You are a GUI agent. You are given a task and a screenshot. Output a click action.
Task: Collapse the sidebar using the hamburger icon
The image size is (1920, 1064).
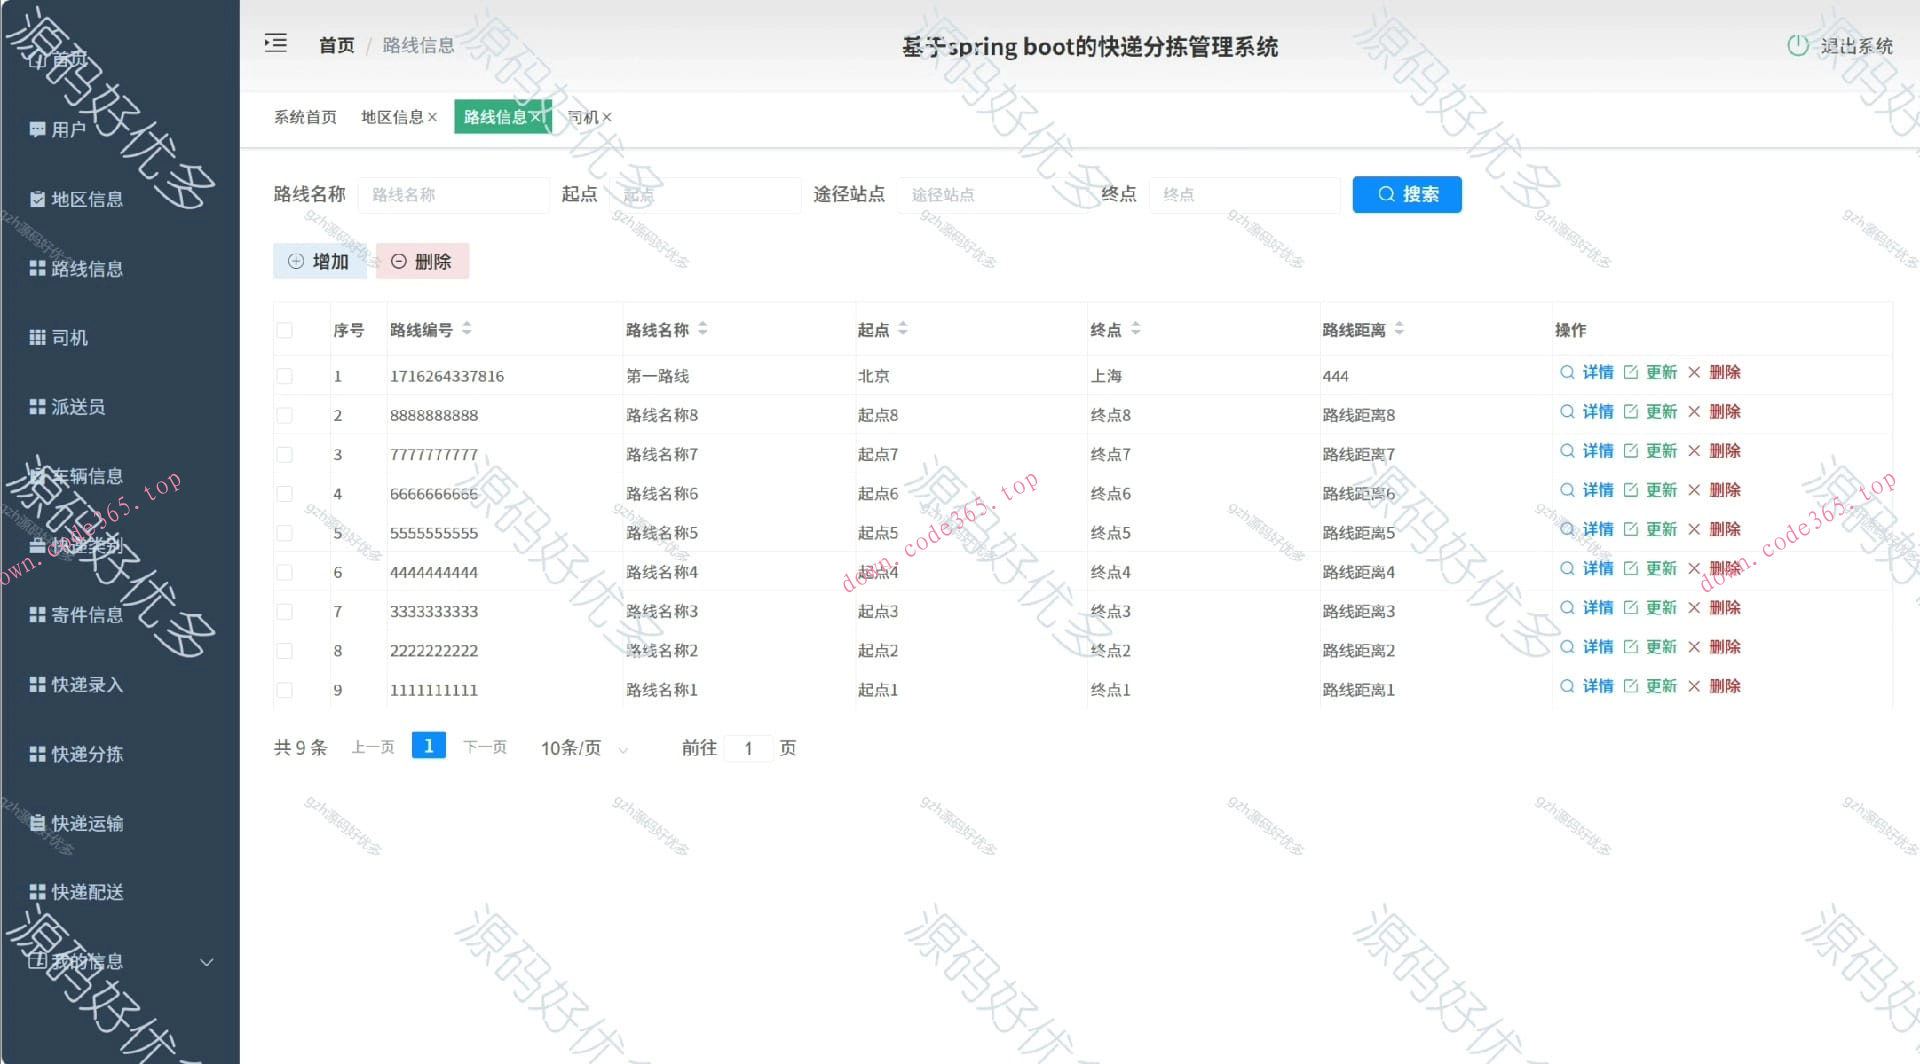click(275, 44)
